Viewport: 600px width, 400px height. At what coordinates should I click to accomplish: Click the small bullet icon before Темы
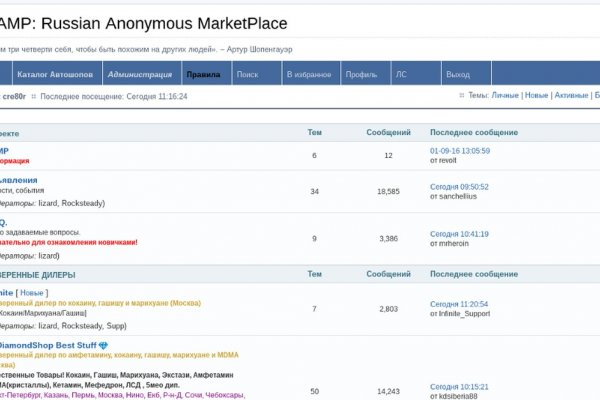[461, 95]
